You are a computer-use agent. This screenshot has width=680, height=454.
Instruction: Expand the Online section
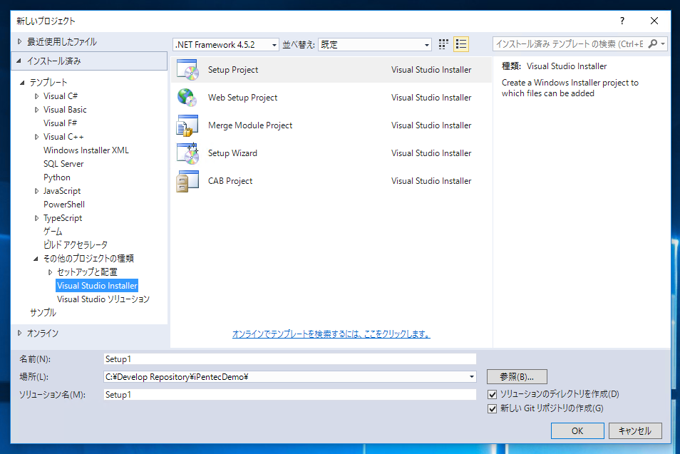(20, 333)
